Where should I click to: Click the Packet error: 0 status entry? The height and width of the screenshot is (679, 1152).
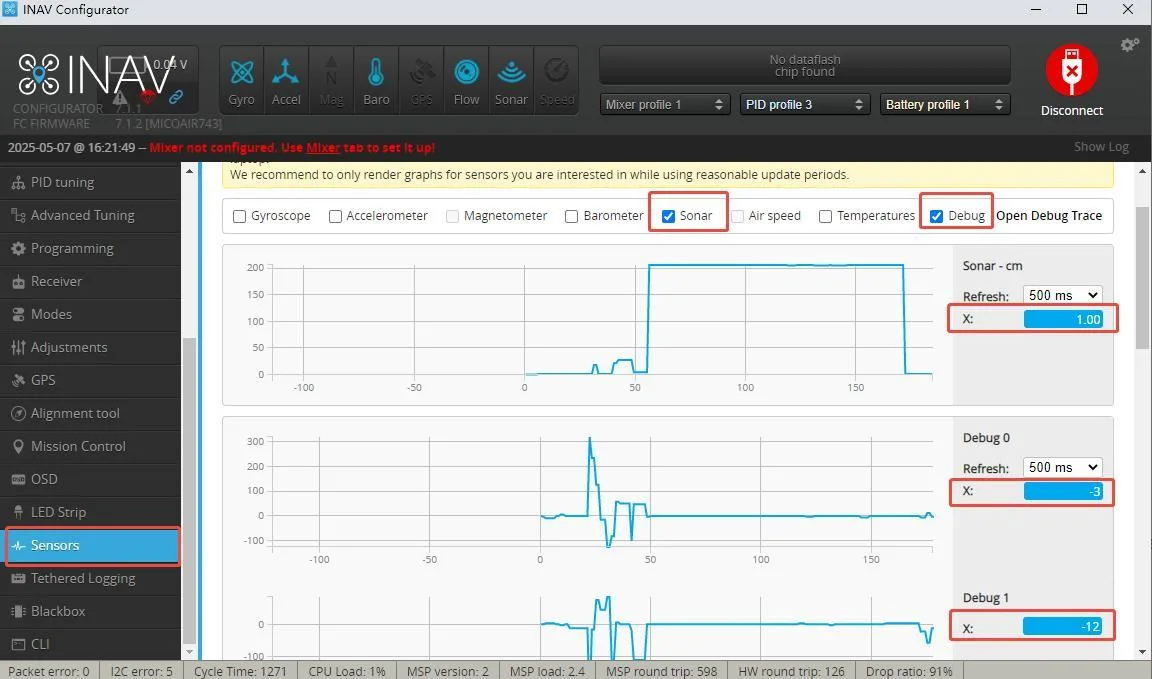48,671
